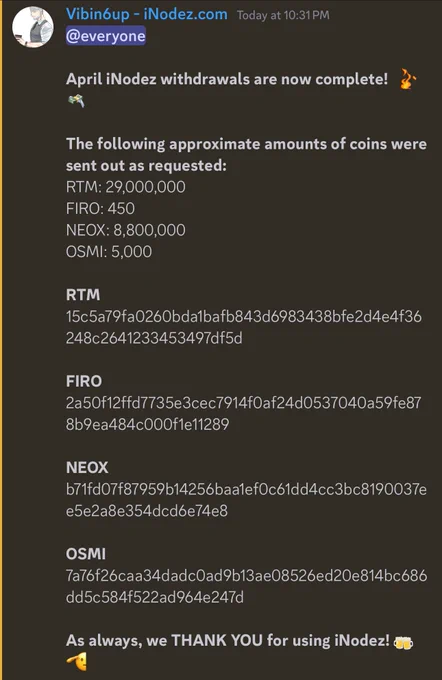Image resolution: width=442 pixels, height=680 pixels.
Task: Click the NEOX transaction hash text
Action: (246, 500)
